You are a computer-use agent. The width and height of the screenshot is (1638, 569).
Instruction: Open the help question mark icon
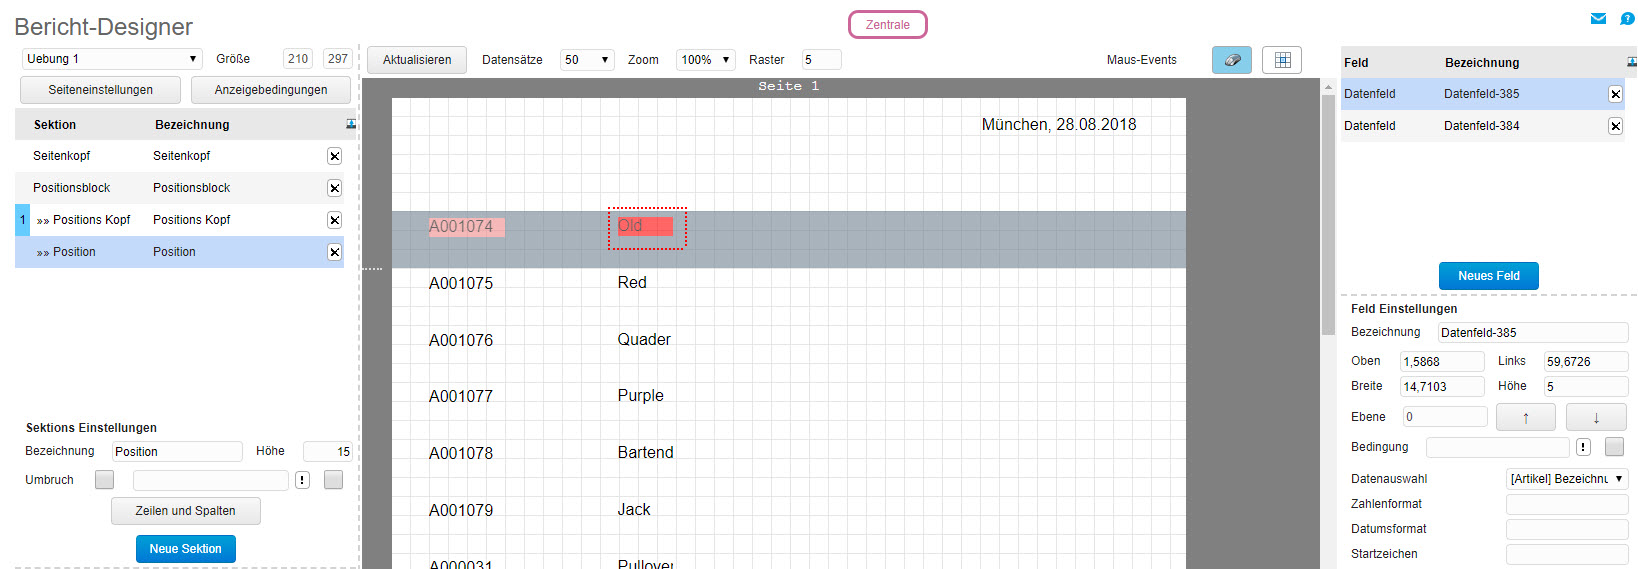pos(1627,18)
